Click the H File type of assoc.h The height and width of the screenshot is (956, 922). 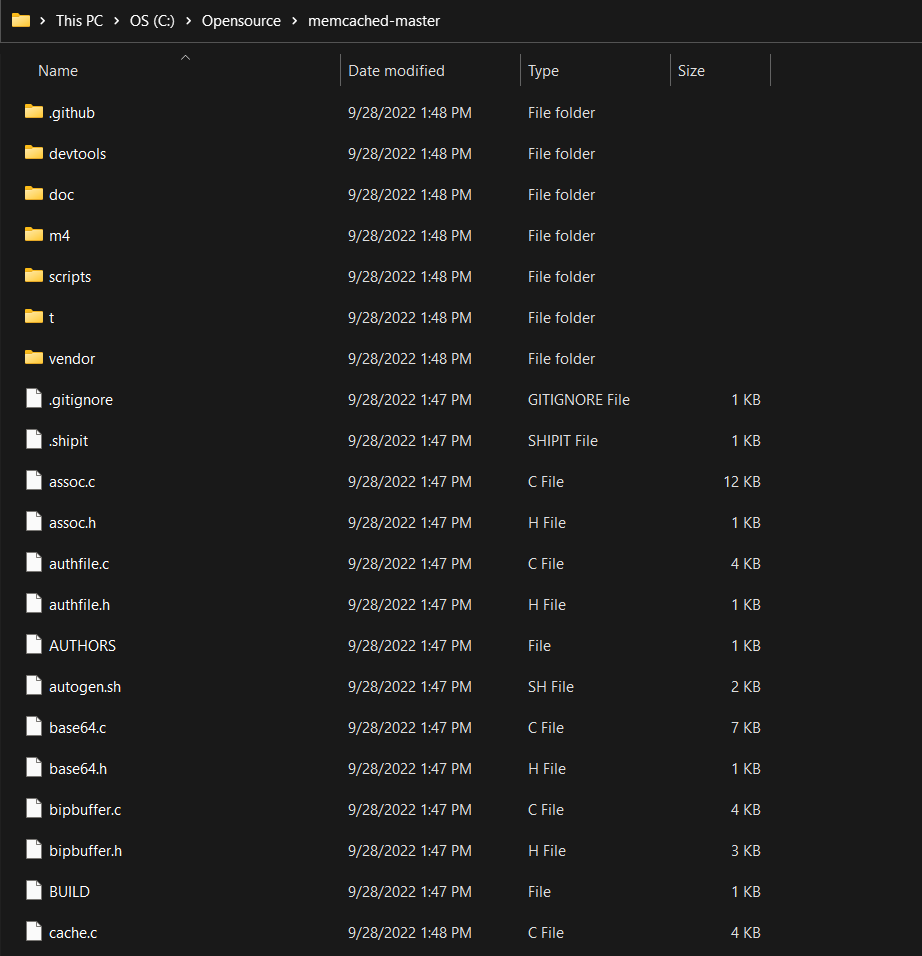(x=547, y=523)
